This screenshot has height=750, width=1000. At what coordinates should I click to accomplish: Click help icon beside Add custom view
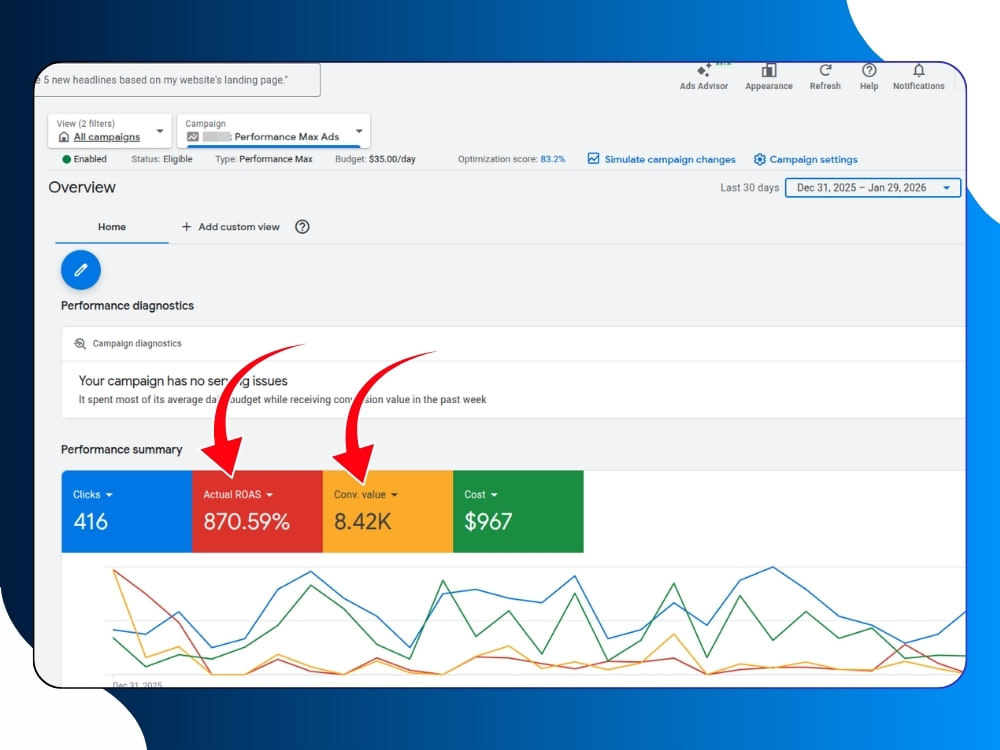[302, 226]
